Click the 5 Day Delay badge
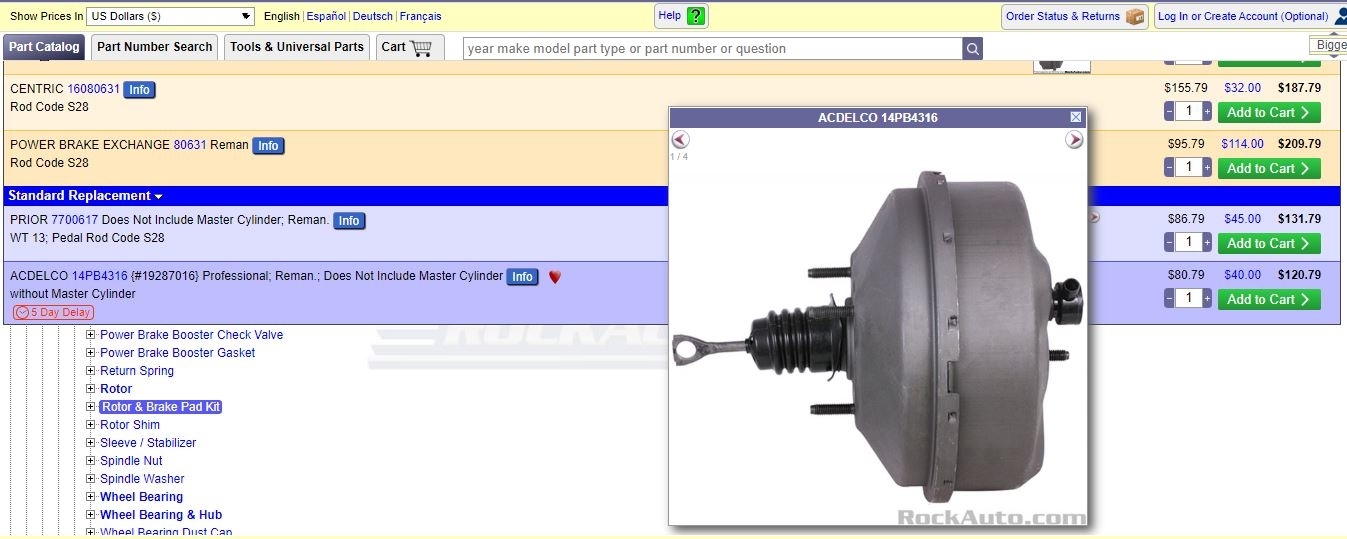The height and width of the screenshot is (539, 1347). 53,312
